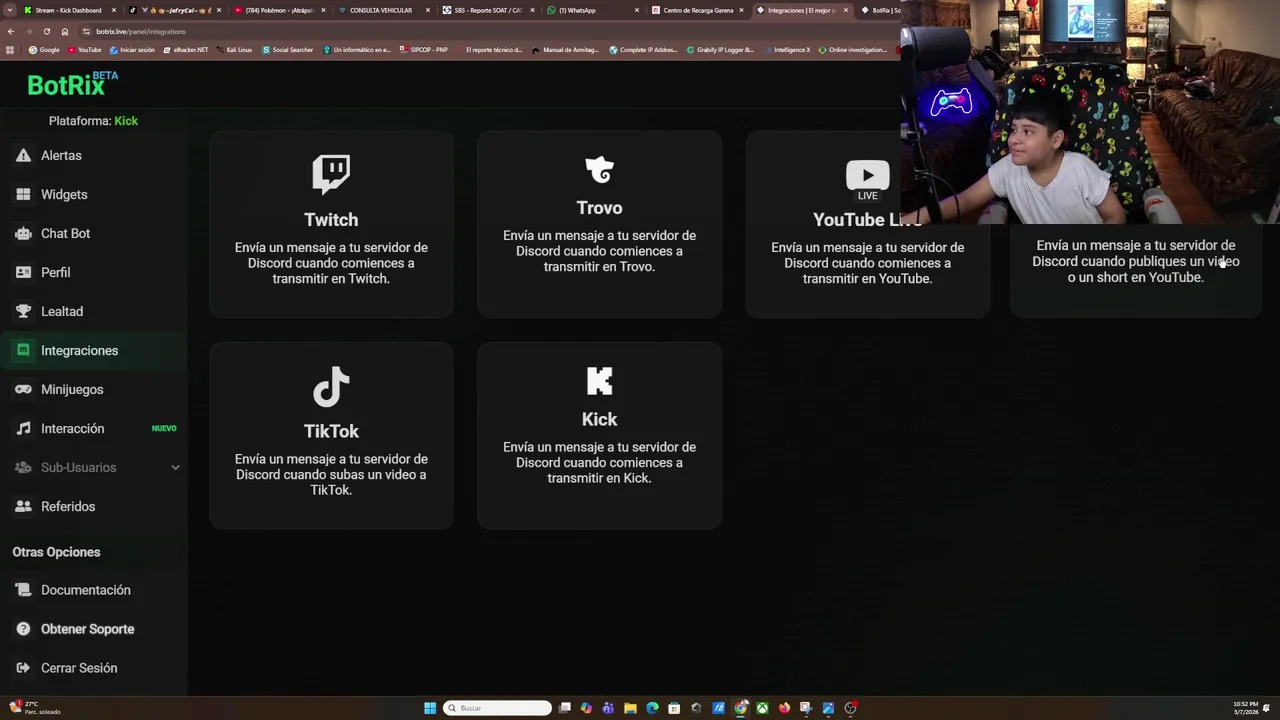Reload the page with the browser refresh icon

click(46, 31)
